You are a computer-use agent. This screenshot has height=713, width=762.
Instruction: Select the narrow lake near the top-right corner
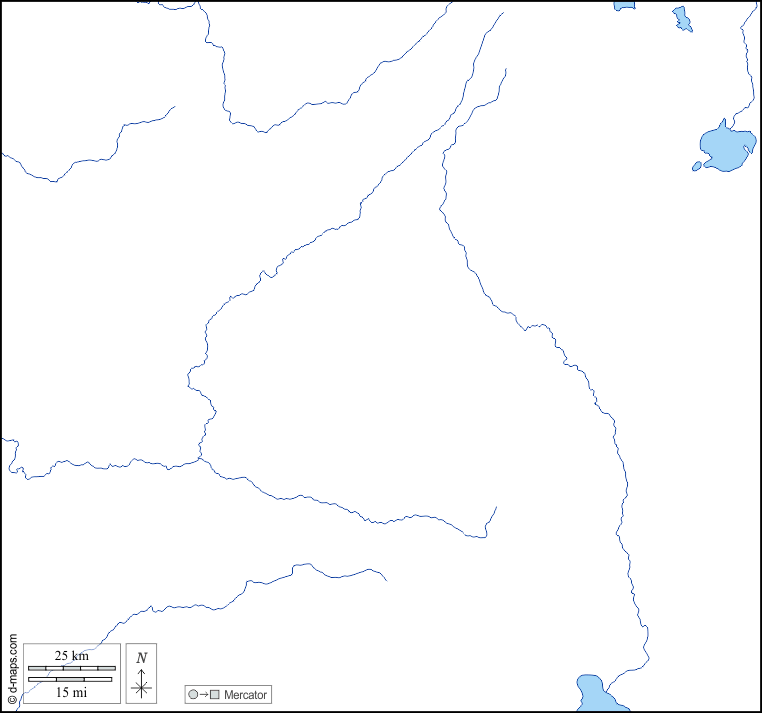[x=682, y=18]
